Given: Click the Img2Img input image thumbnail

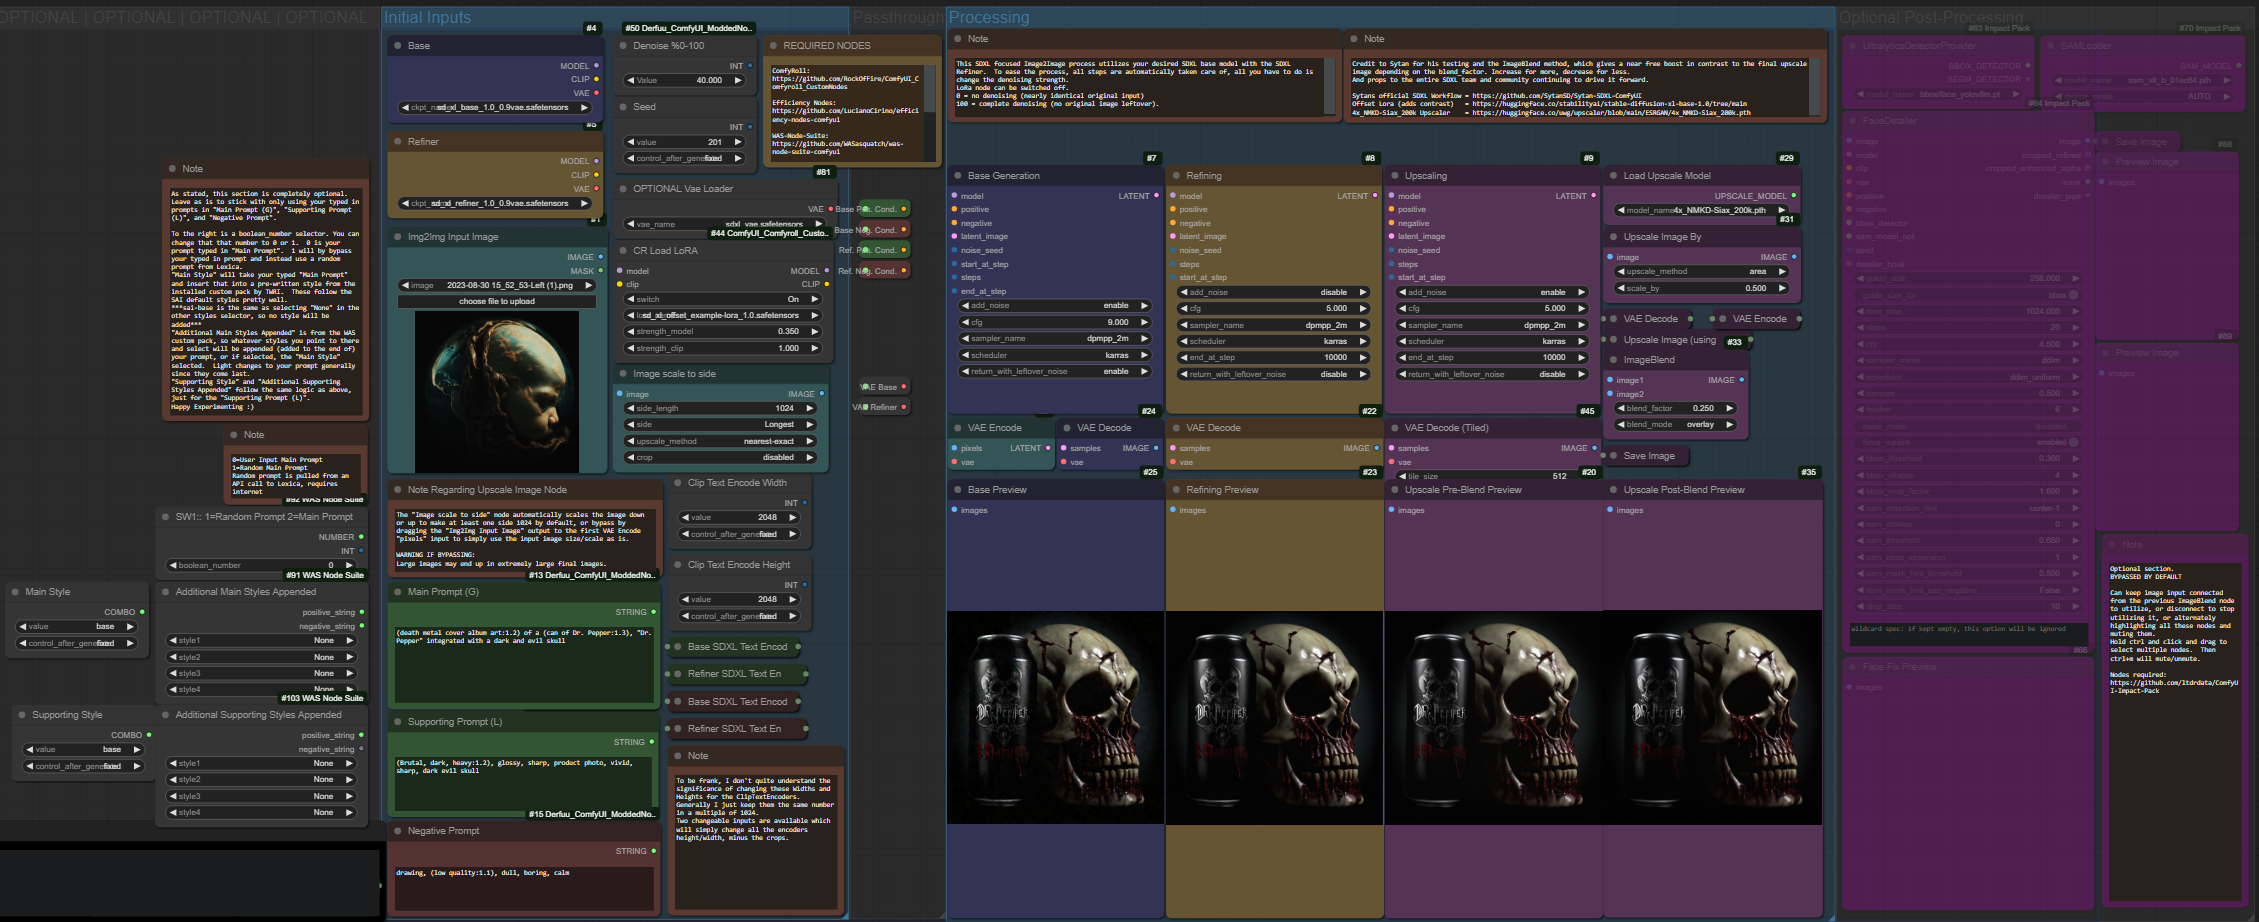Looking at the screenshot, I should [x=497, y=391].
